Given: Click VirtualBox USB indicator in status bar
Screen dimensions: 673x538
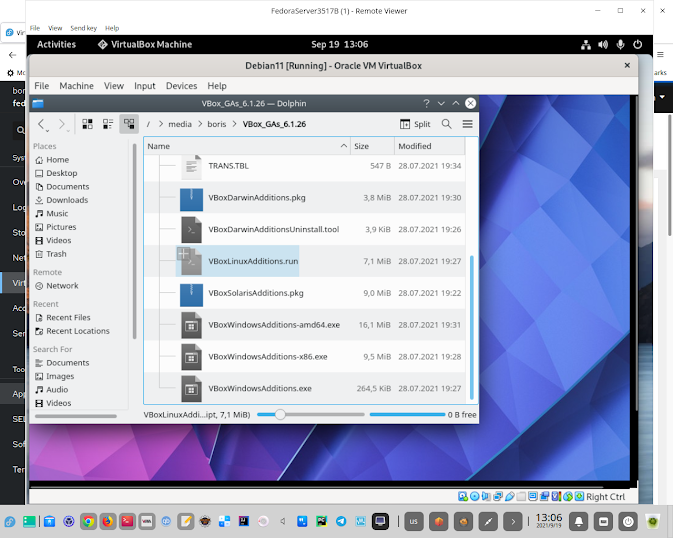Looking at the screenshot, I should [510, 497].
